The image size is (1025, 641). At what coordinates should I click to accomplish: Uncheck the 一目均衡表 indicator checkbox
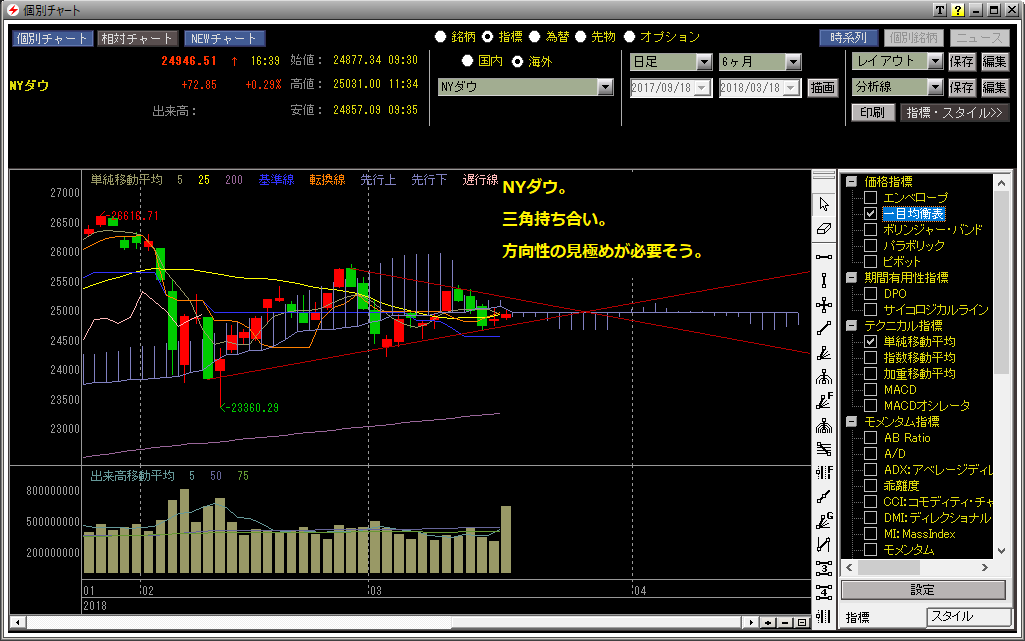[x=870, y=214]
